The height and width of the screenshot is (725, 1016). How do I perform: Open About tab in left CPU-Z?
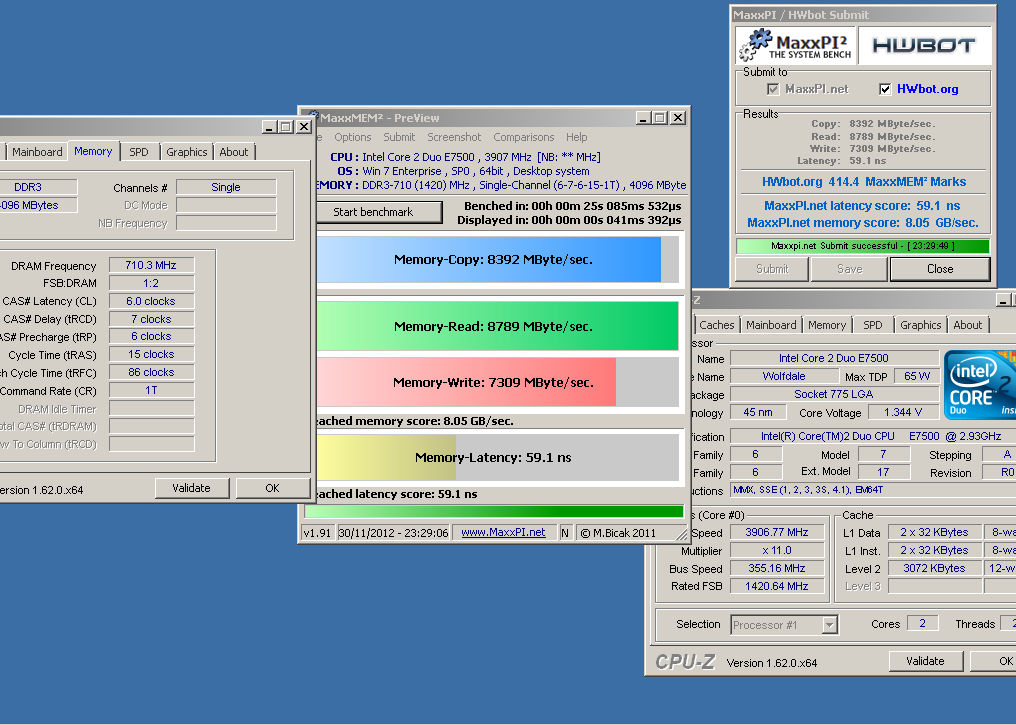pyautogui.click(x=233, y=152)
